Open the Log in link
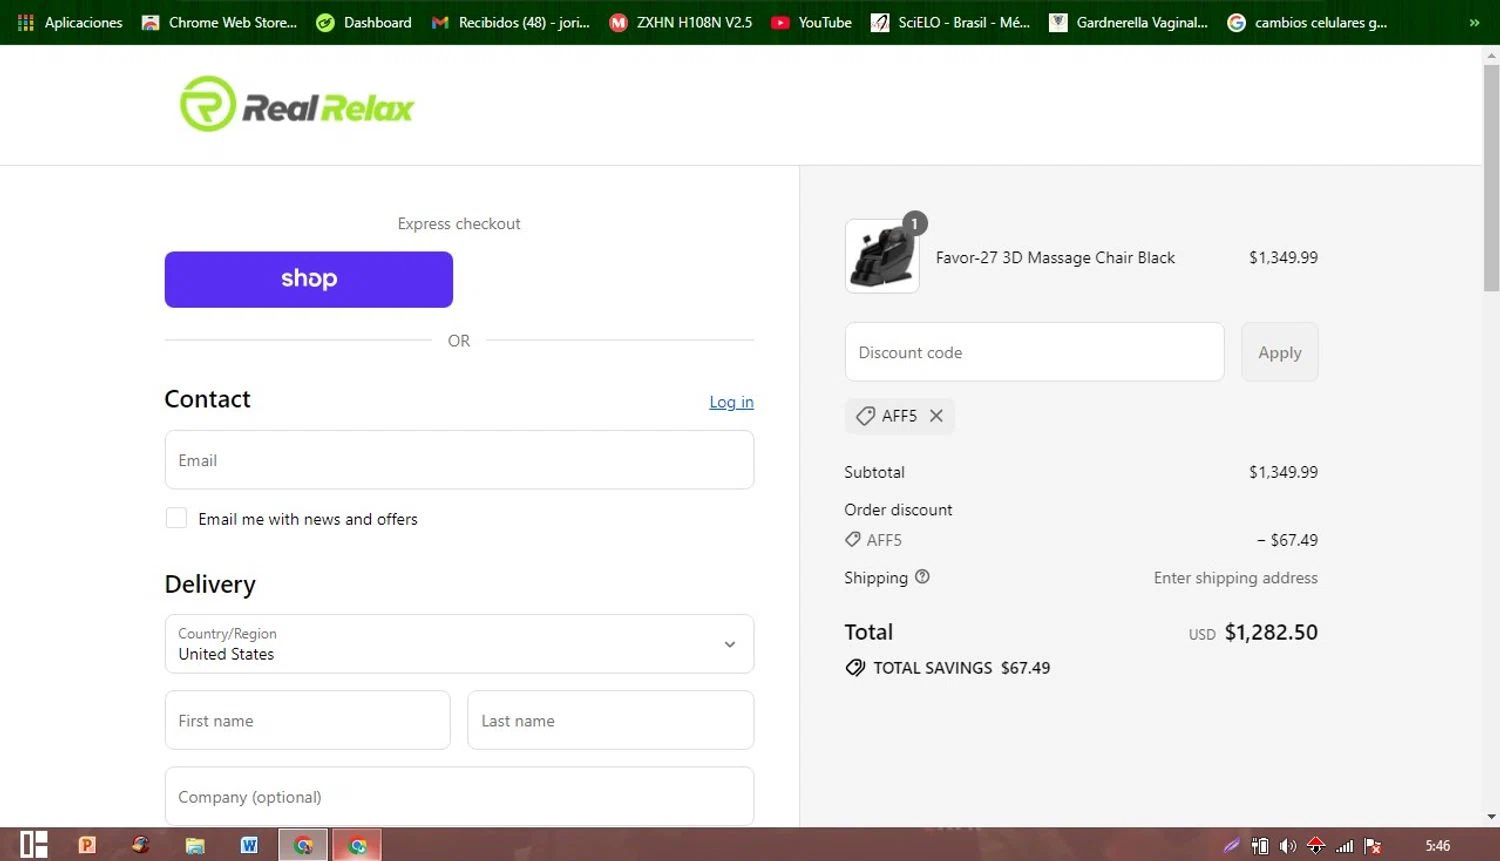This screenshot has width=1500, height=861. (x=731, y=402)
